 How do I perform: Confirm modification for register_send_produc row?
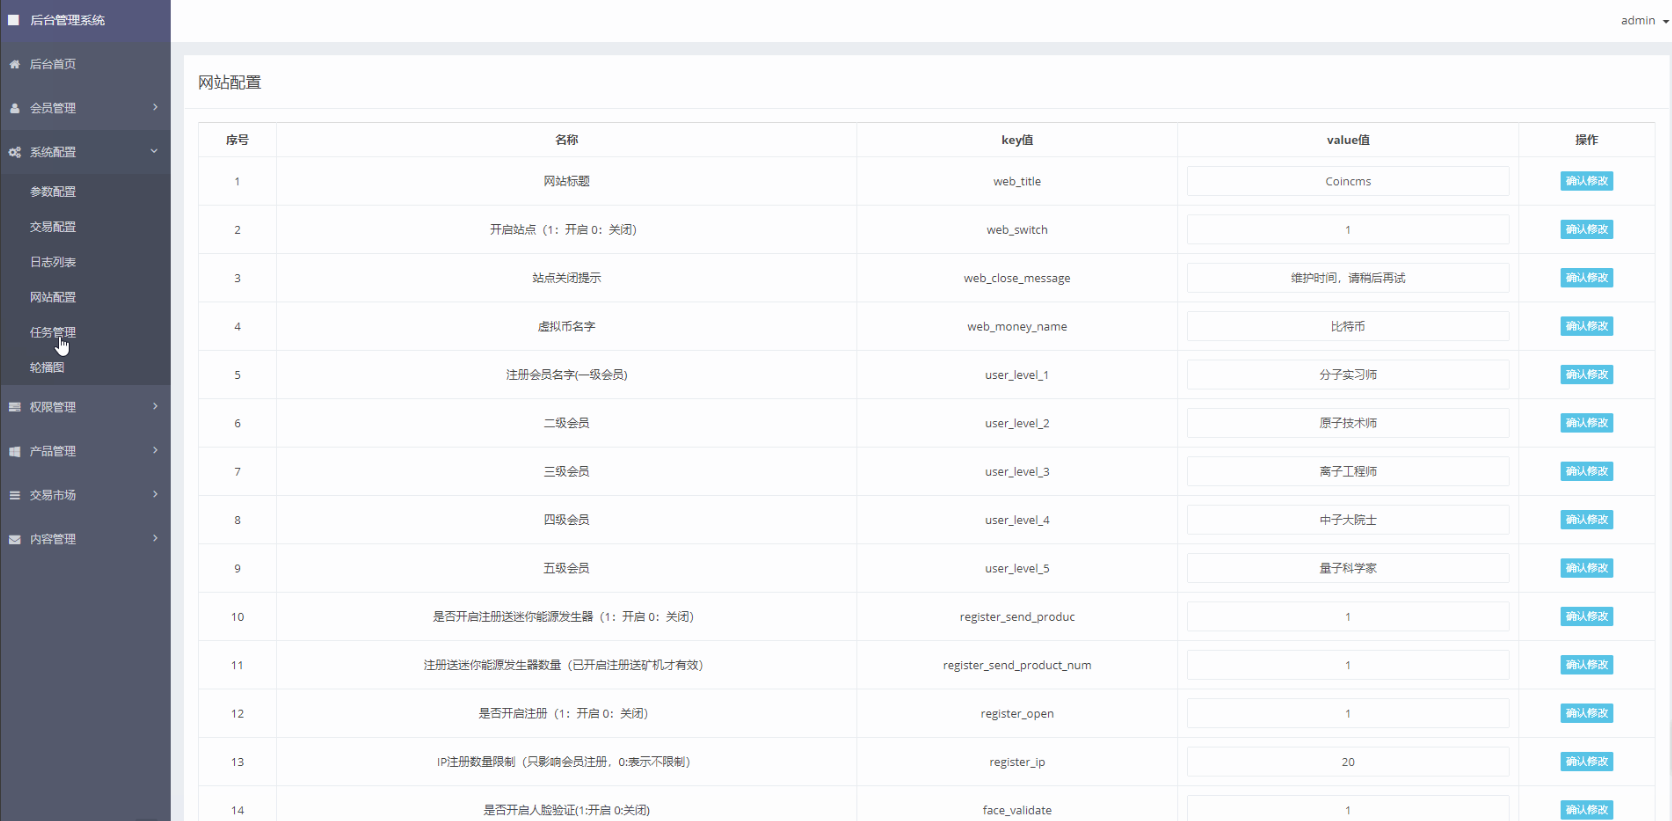click(x=1587, y=616)
